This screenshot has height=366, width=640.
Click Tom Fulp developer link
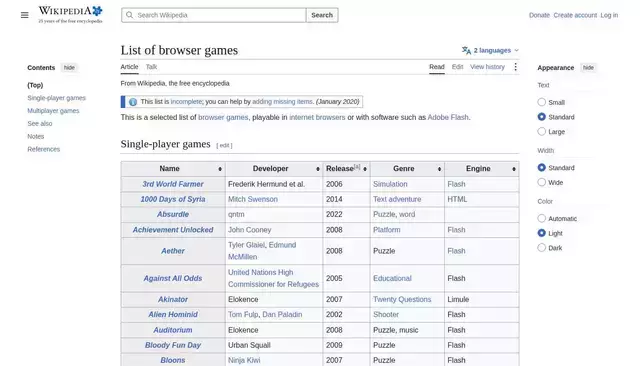pyautogui.click(x=243, y=315)
